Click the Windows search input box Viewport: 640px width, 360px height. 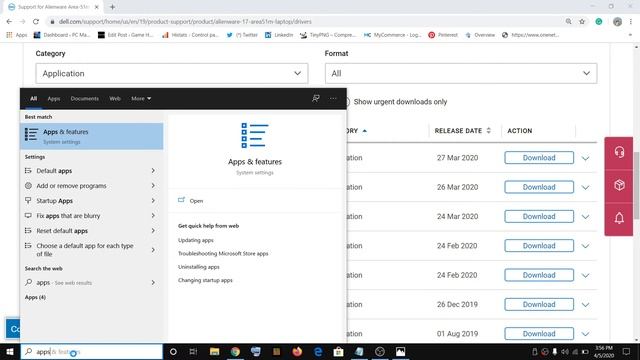92,351
